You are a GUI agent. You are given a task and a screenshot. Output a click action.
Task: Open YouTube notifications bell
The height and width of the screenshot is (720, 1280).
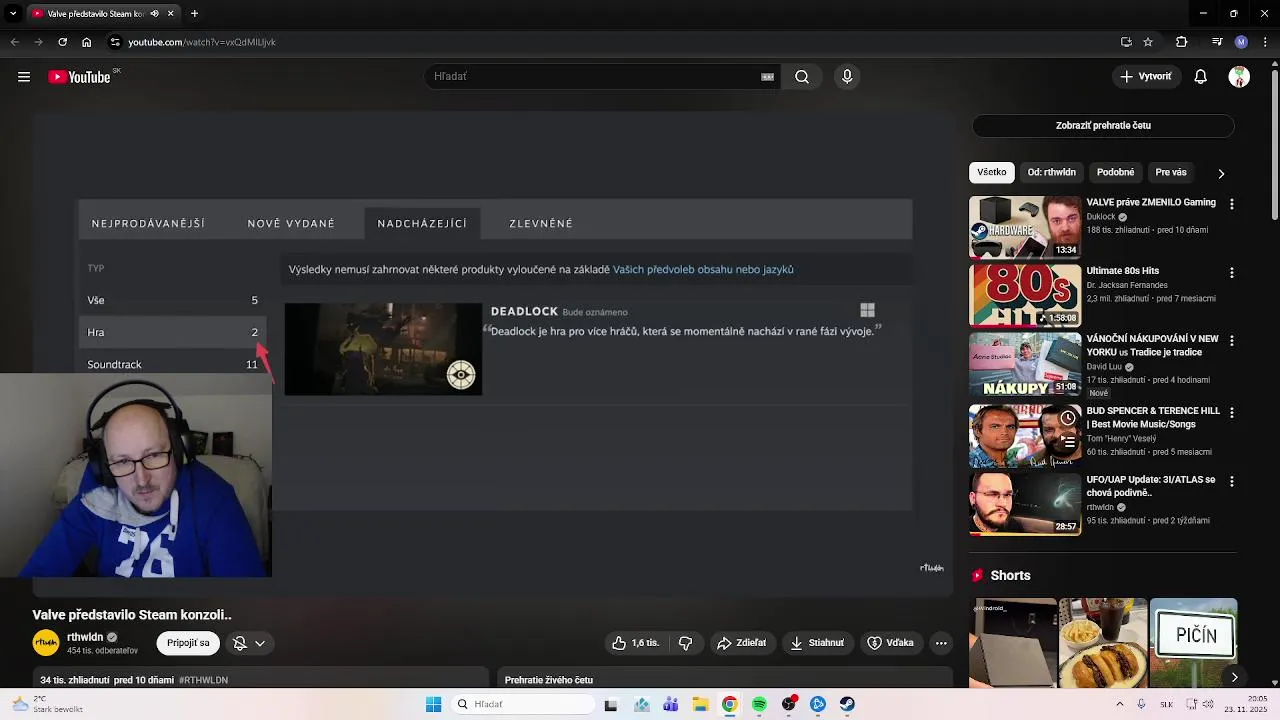[1201, 77]
